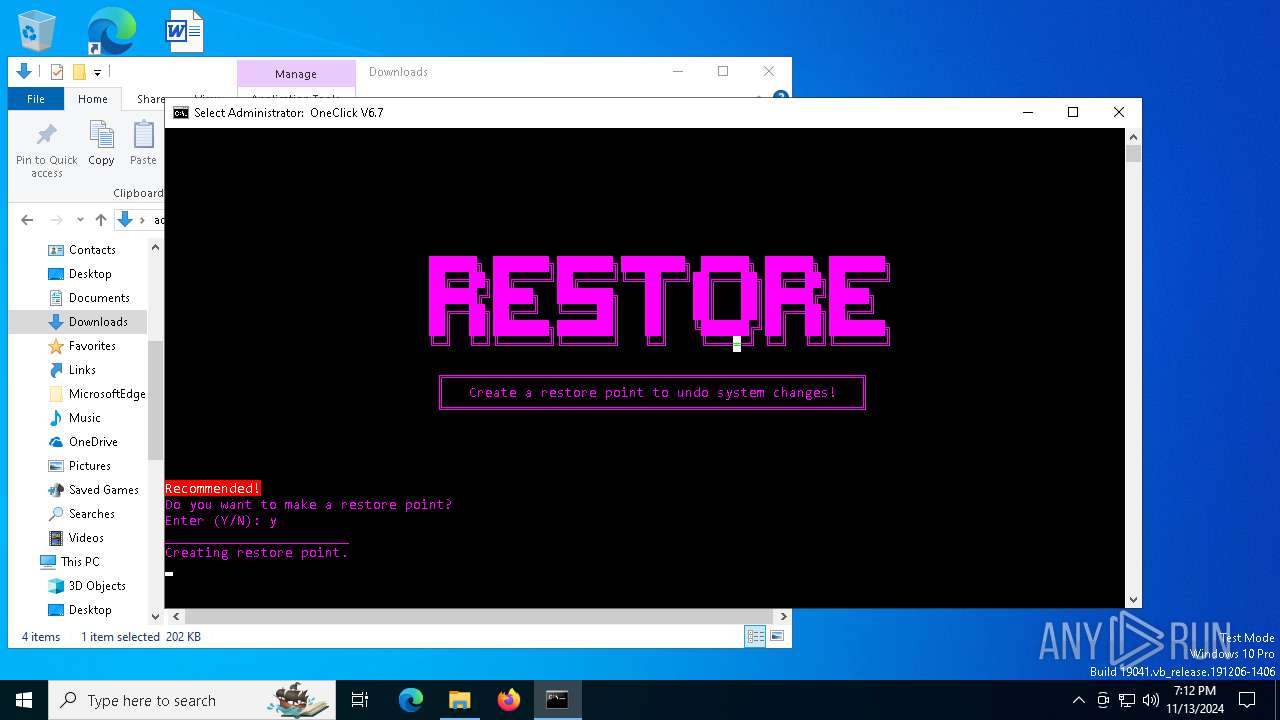
Task: Maximize the OneClick console window
Action: (1073, 113)
